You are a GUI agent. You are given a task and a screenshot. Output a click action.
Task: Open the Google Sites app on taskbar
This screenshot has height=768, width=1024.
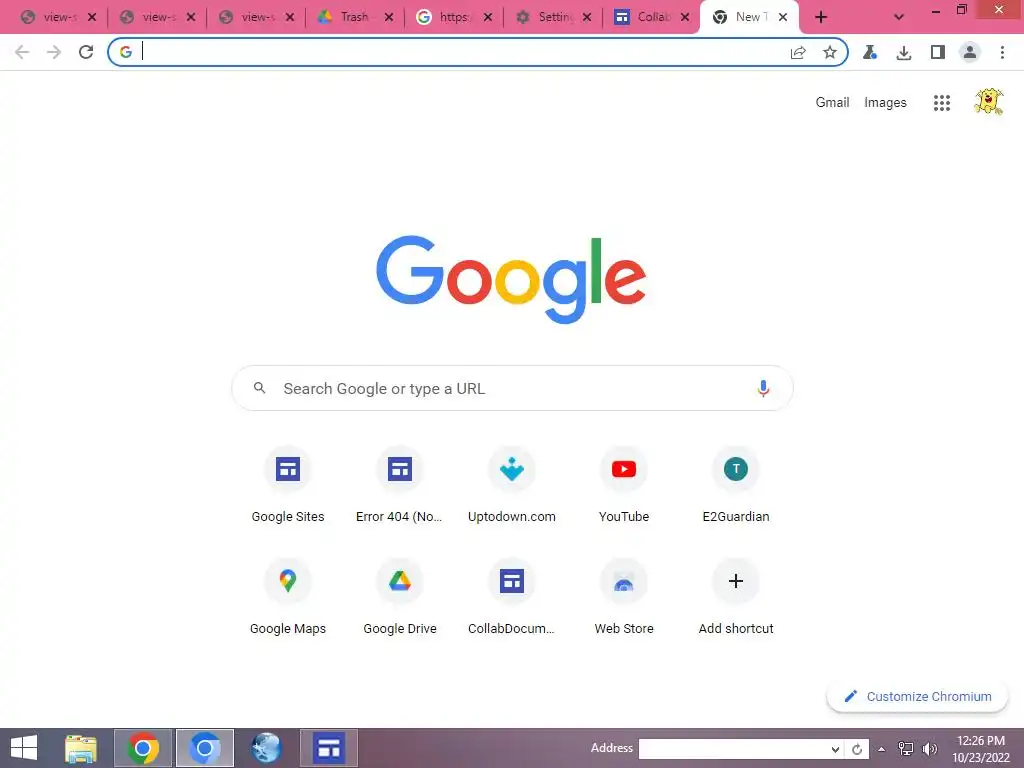[x=329, y=748]
